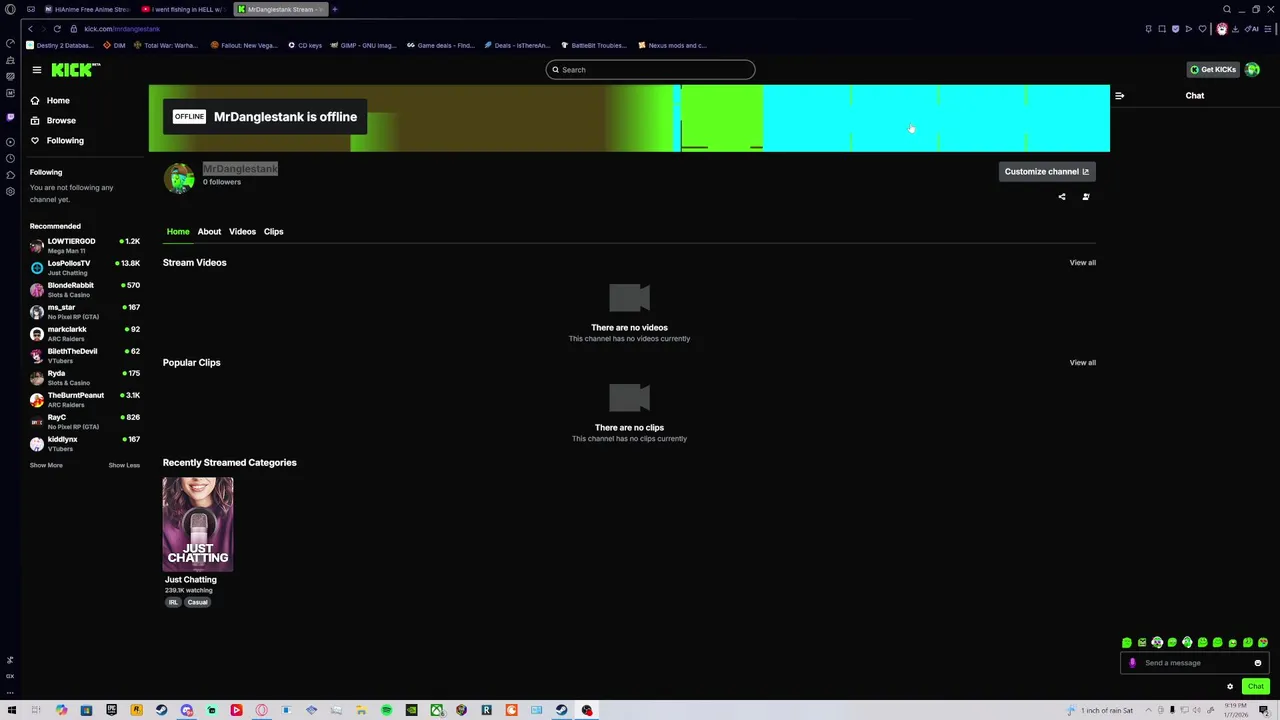Open the Just Chatting category thumbnail
The height and width of the screenshot is (720, 1280).
tap(198, 524)
